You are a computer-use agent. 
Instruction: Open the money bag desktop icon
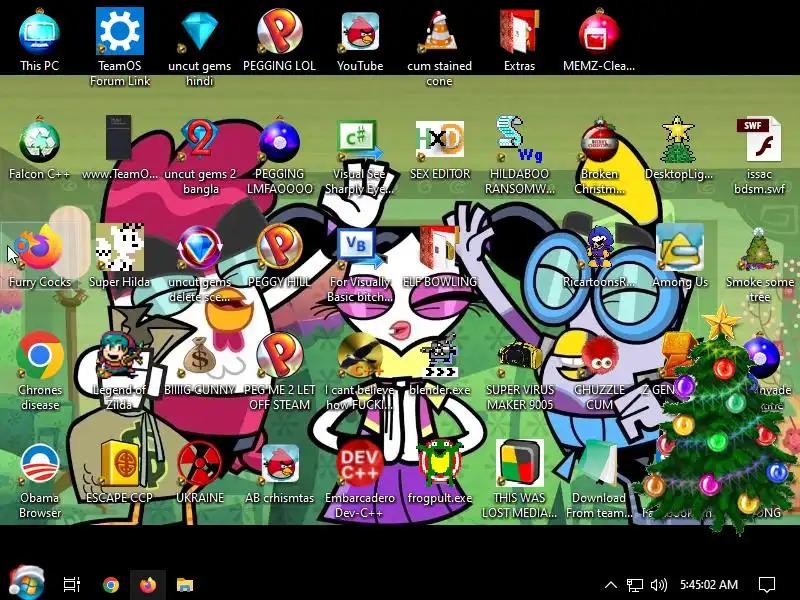pyautogui.click(x=199, y=355)
